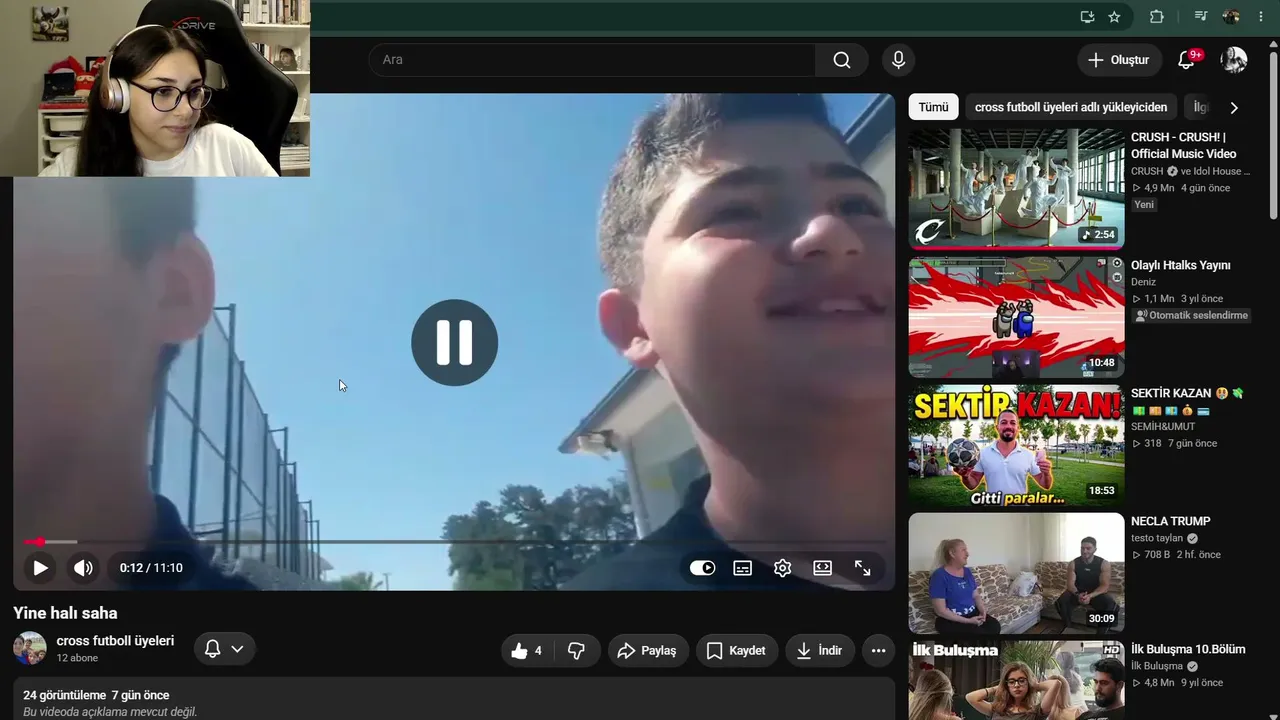Click the Paylaş share button
Screen dimensions: 1280x720
click(648, 651)
